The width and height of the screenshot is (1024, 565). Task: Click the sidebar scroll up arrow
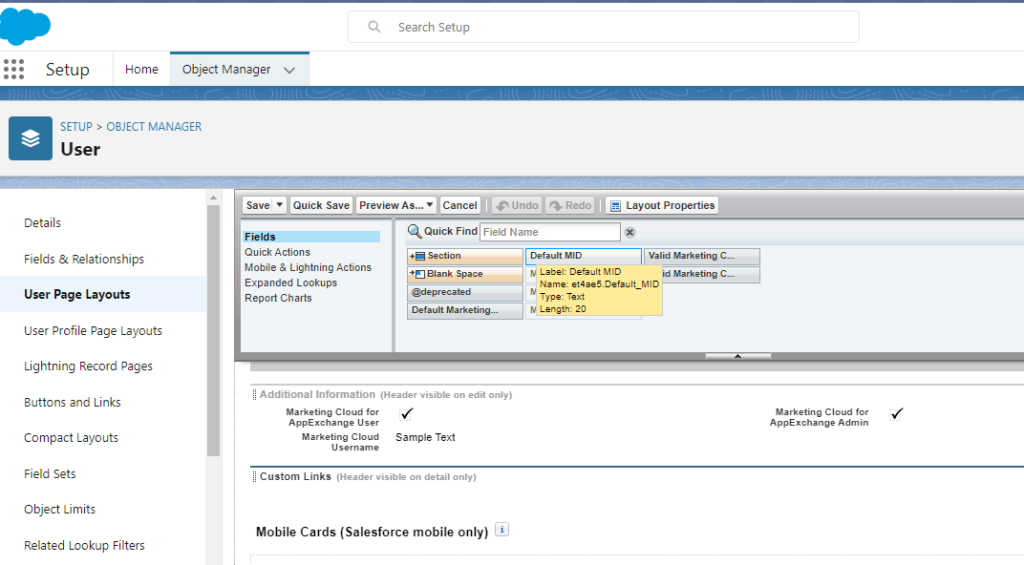(x=213, y=197)
